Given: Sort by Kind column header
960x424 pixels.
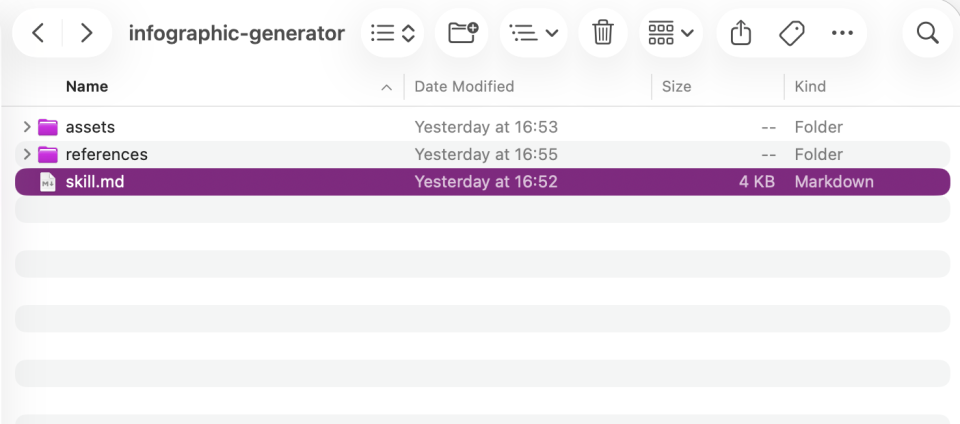Looking at the screenshot, I should 810,87.
